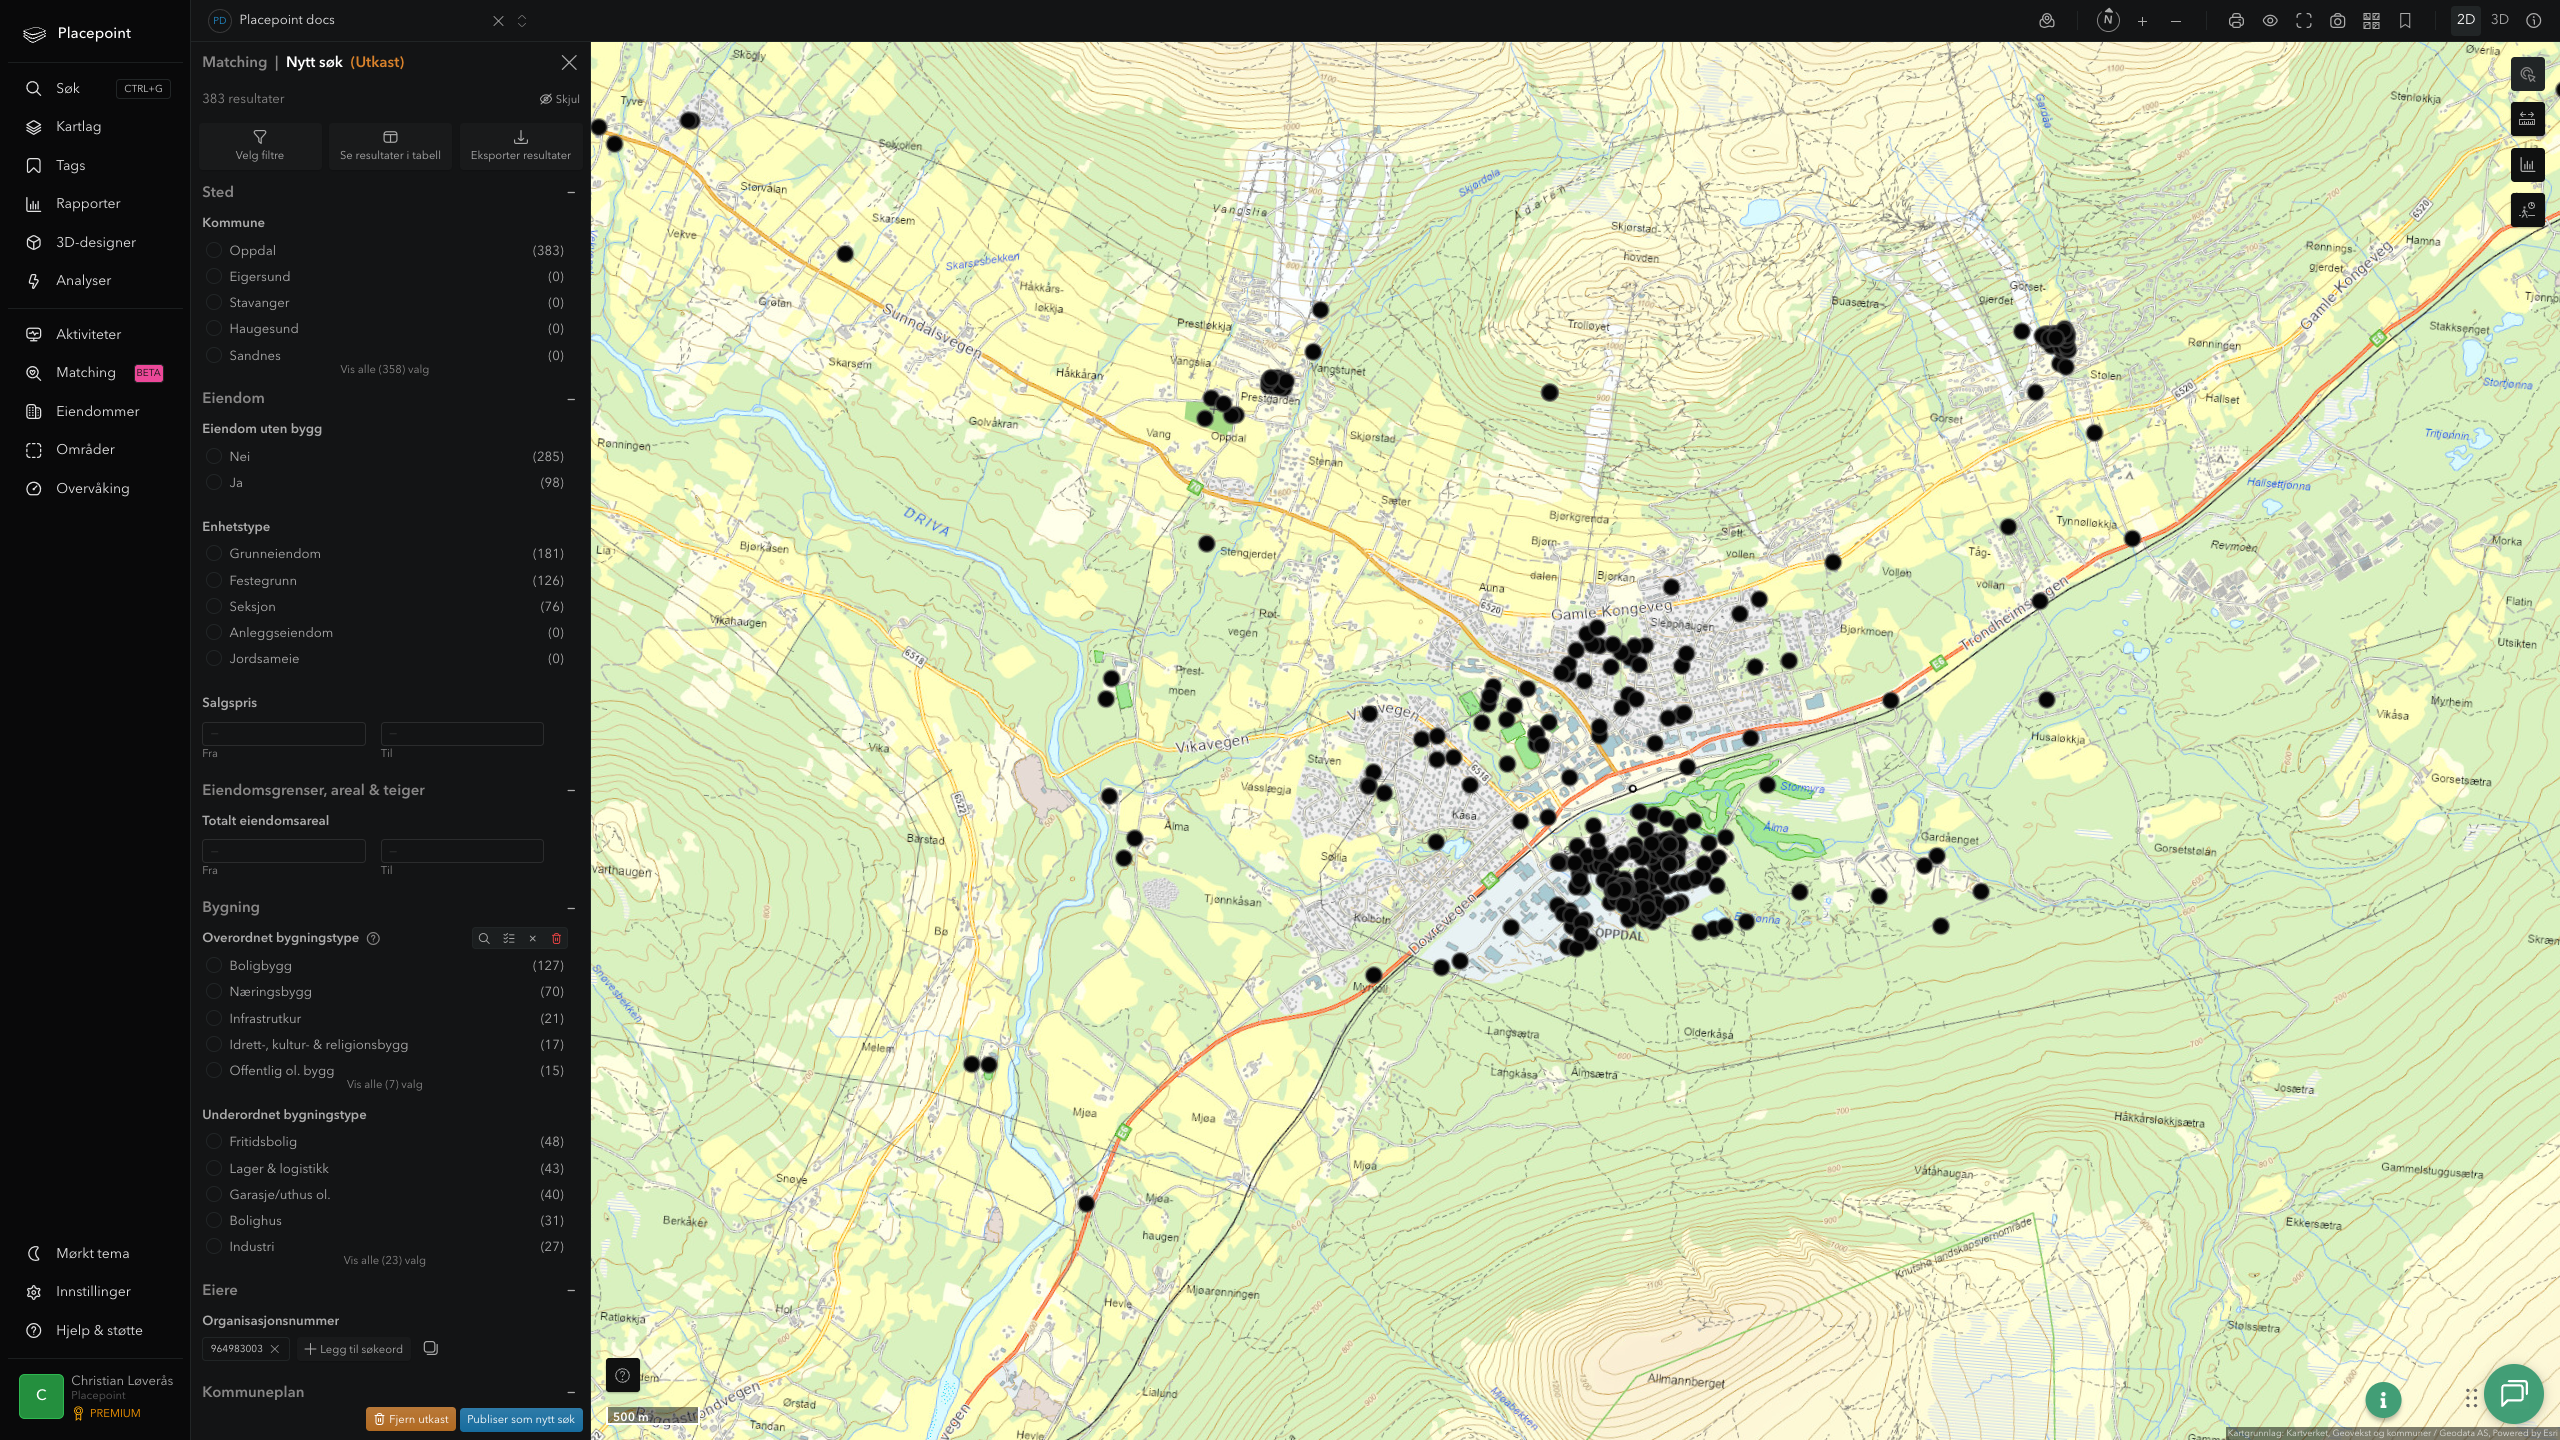Image resolution: width=2560 pixels, height=1440 pixels.
Task: Click the Fjern utkast button
Action: point(411,1419)
